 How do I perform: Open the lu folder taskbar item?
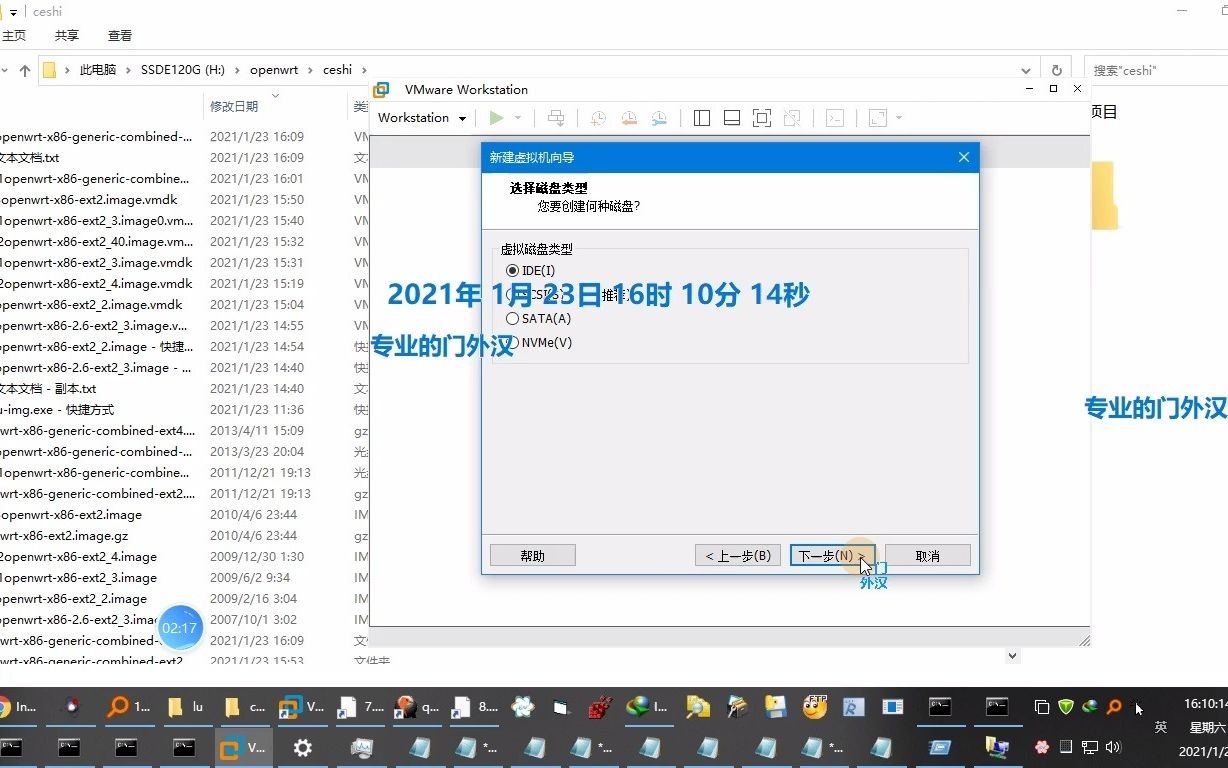[185, 707]
